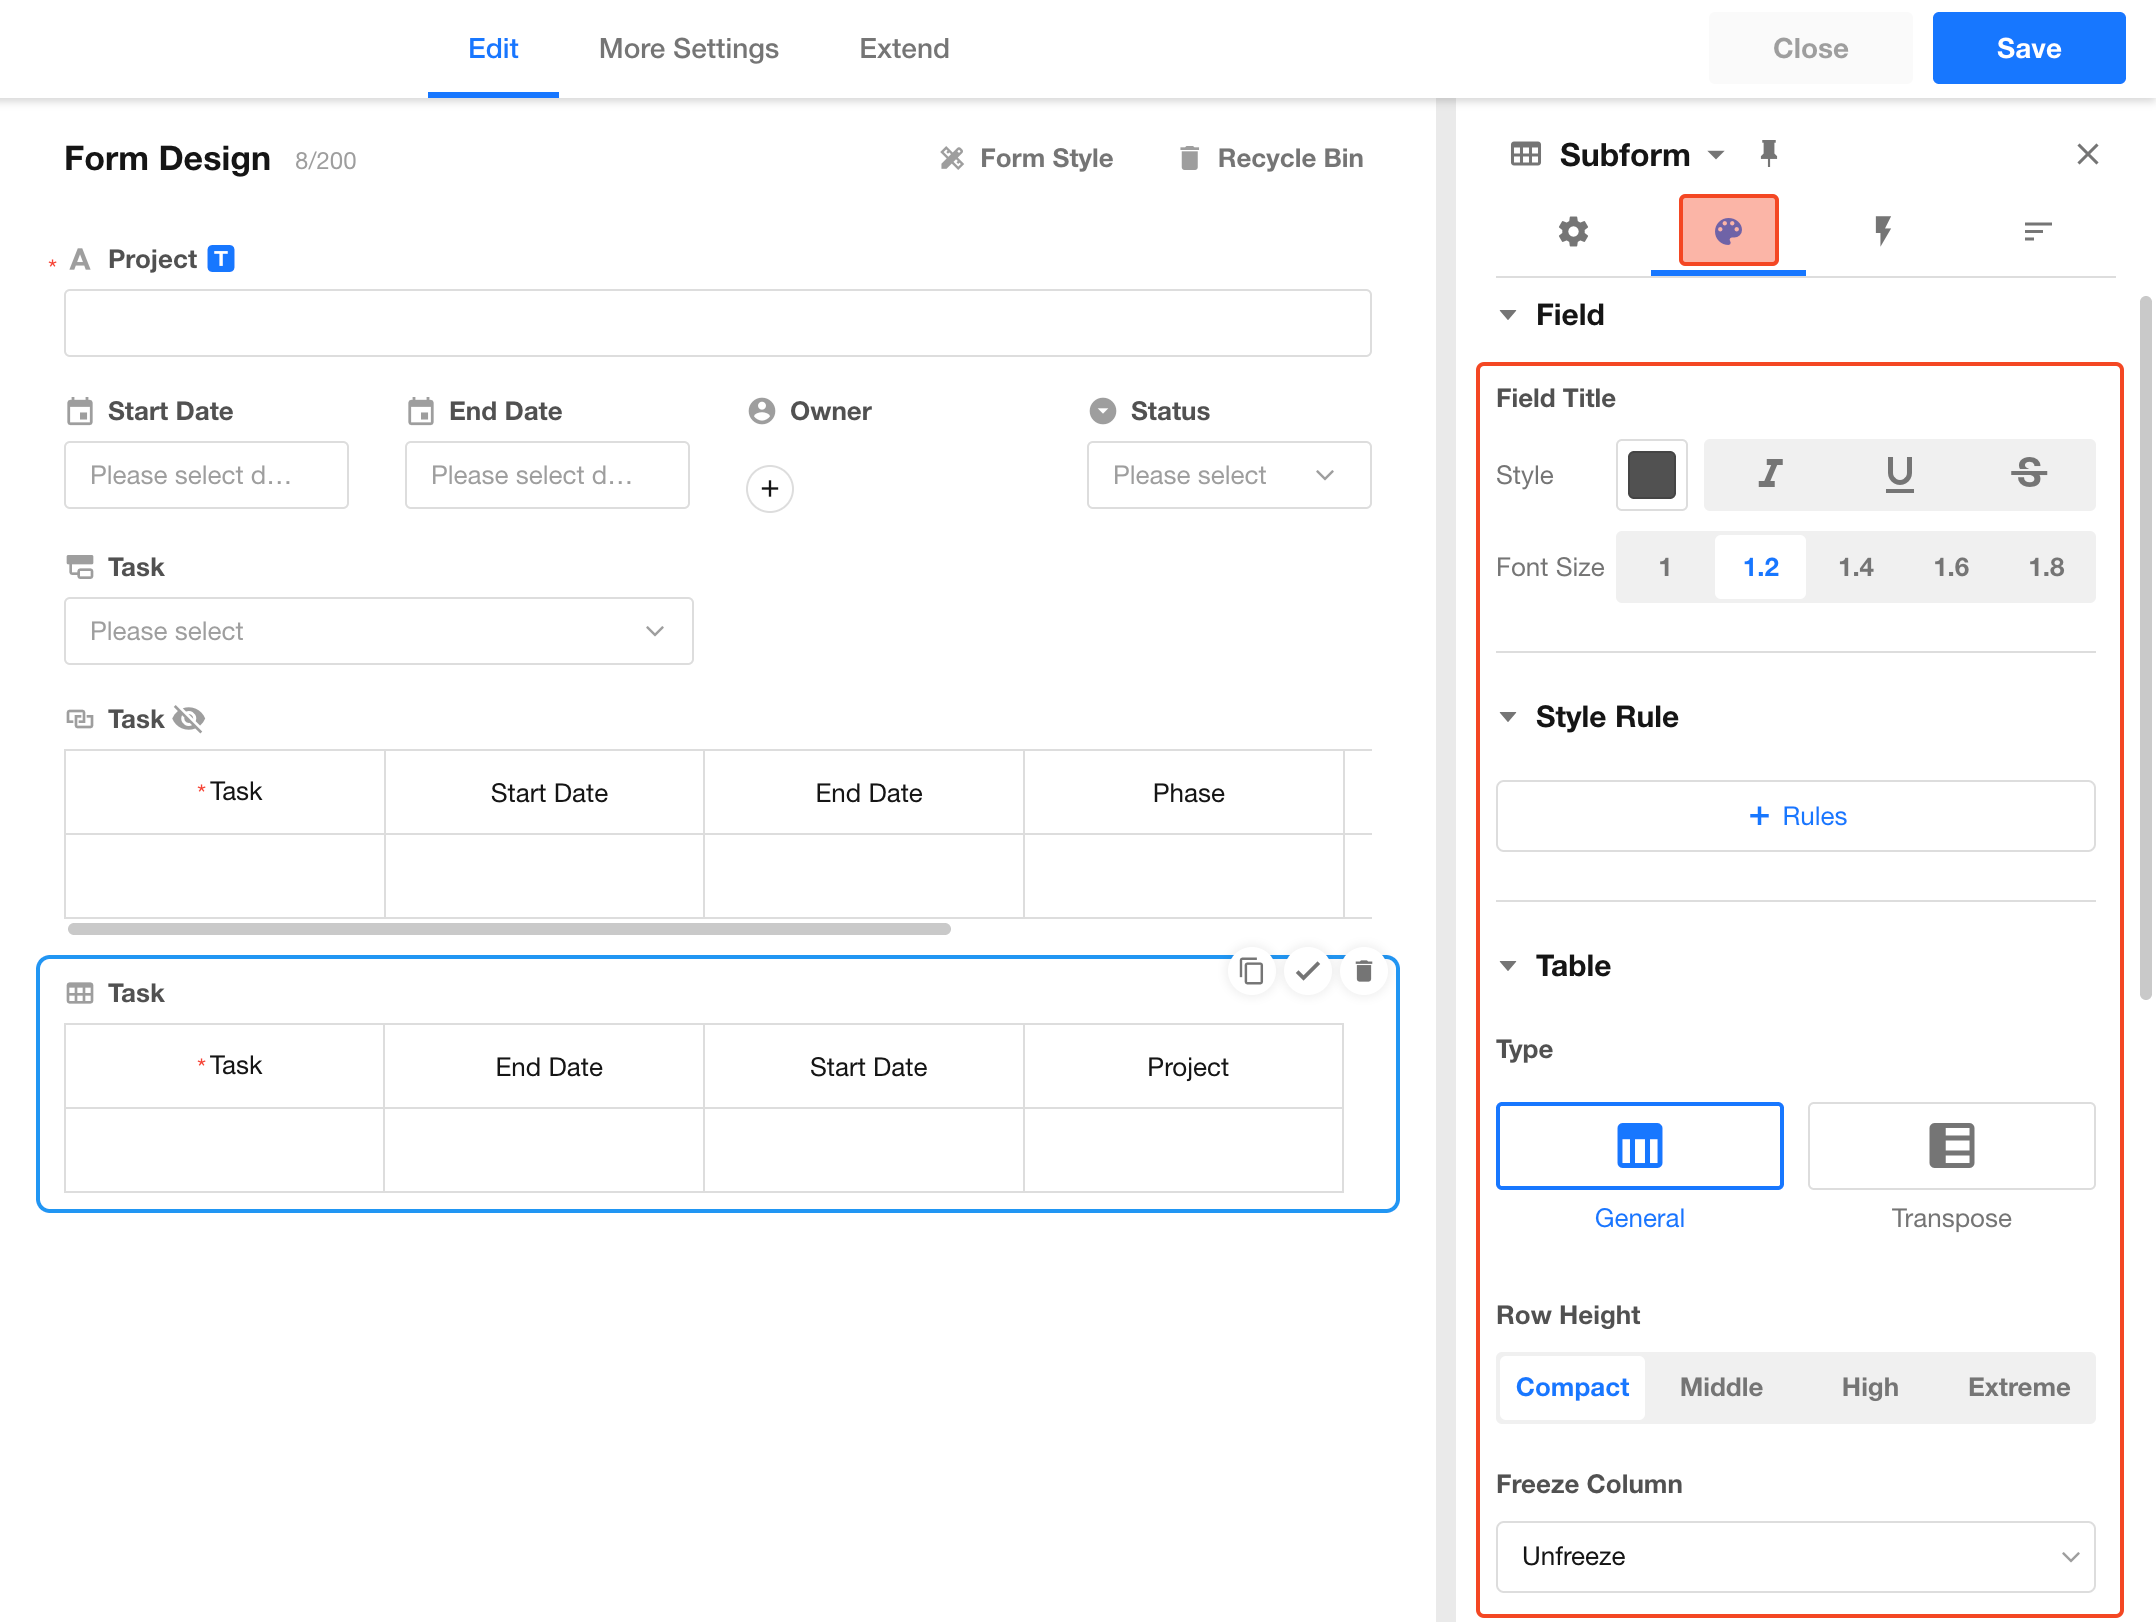Viewport: 2156px width, 1622px height.
Task: Open the Freeze Column Unfreeze dropdown
Action: (1795, 1557)
